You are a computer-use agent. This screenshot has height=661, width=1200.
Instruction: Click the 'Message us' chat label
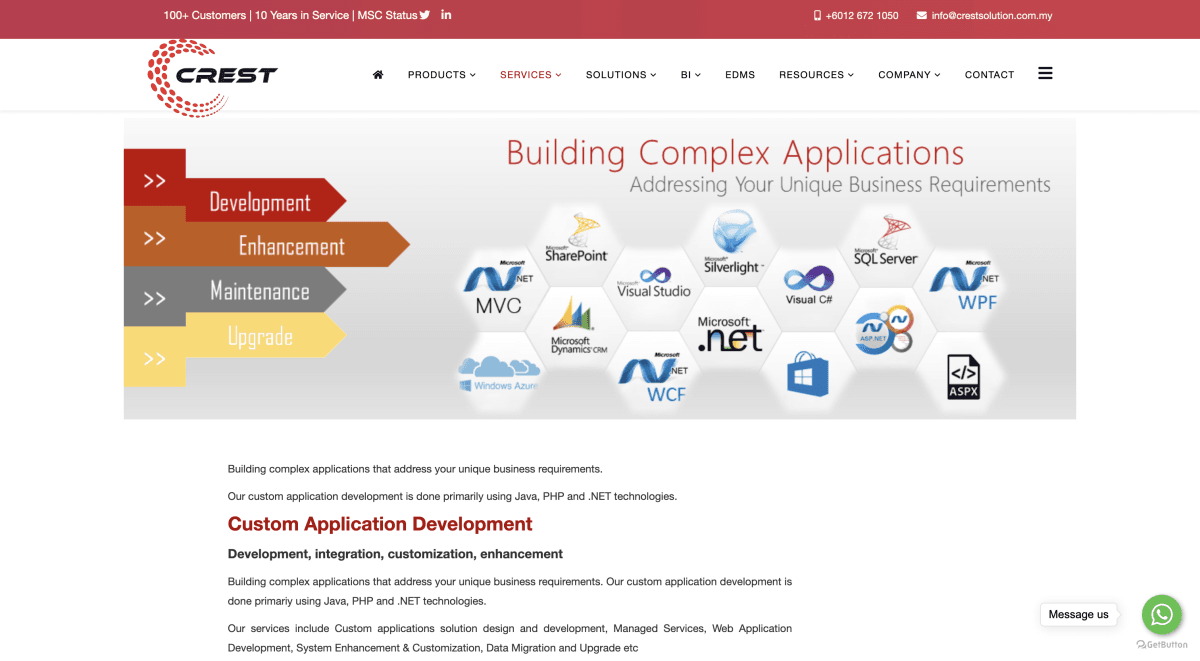coord(1079,614)
